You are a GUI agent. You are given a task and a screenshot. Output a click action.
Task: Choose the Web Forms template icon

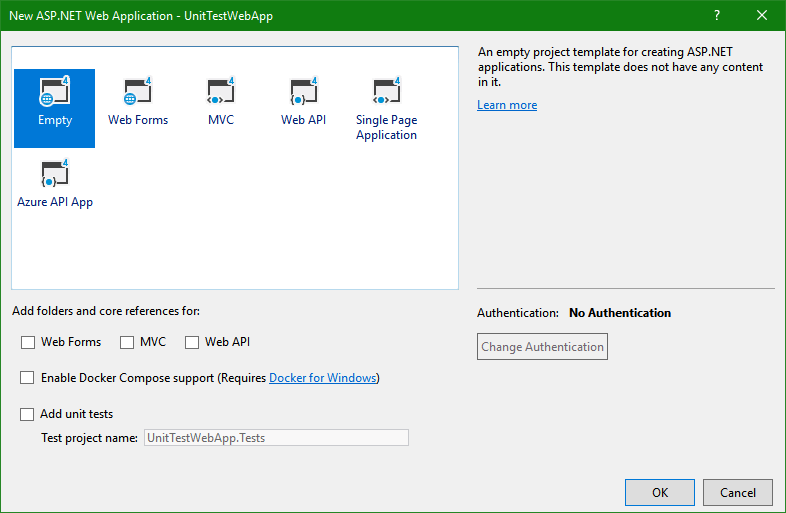(138, 94)
